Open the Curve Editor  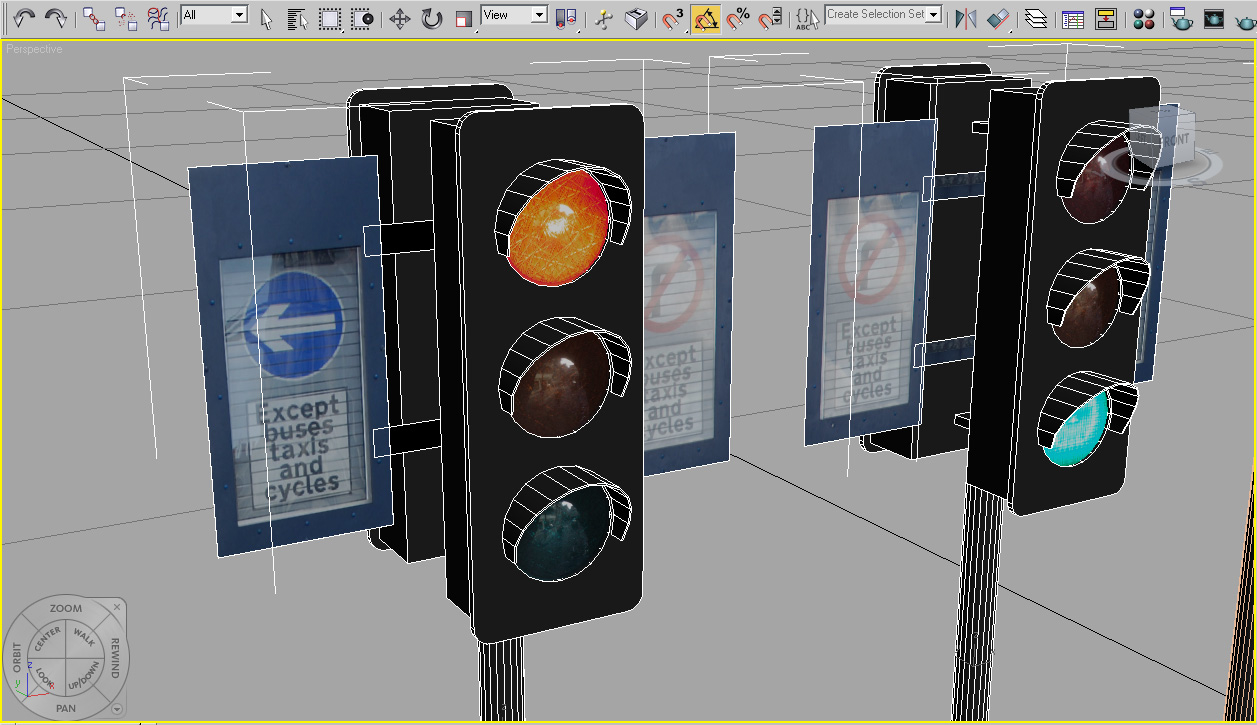point(1074,18)
